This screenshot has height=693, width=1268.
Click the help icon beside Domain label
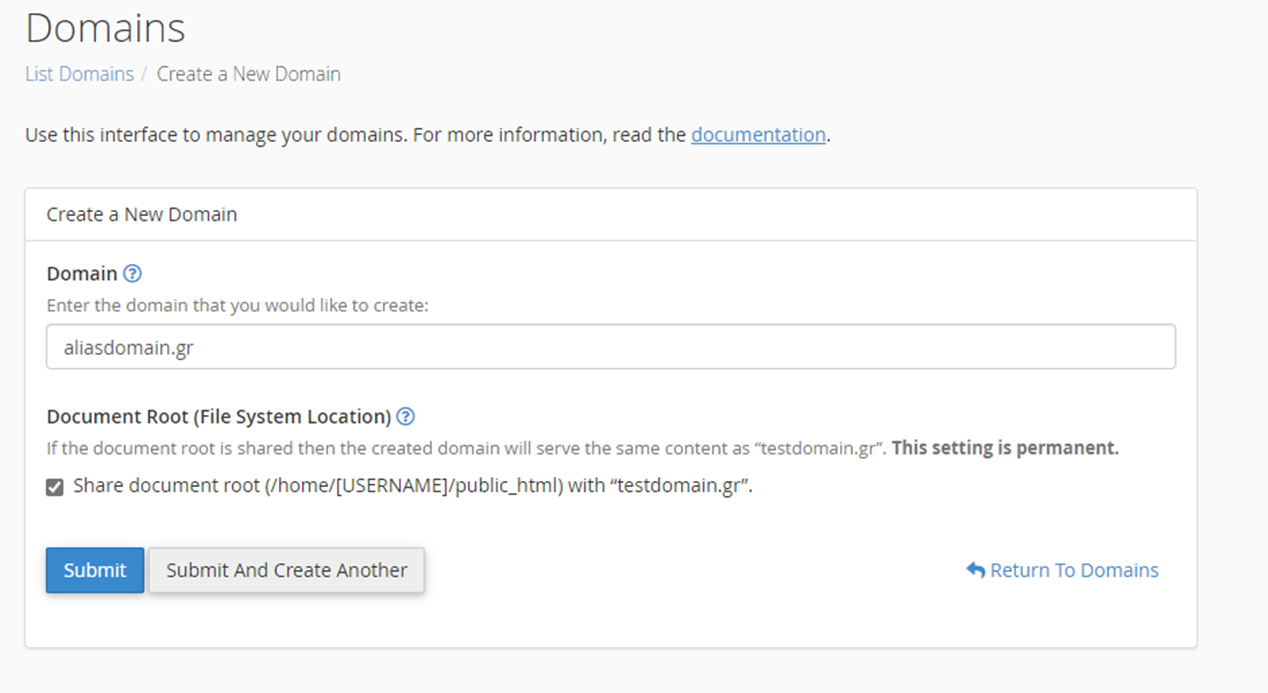(132, 273)
